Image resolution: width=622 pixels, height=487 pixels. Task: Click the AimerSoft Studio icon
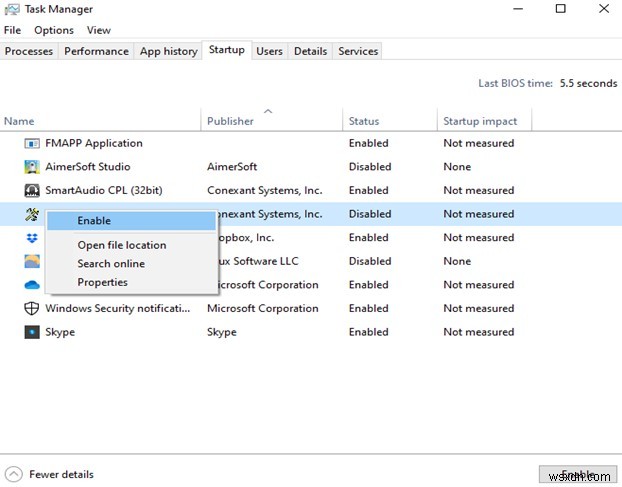coord(32,167)
